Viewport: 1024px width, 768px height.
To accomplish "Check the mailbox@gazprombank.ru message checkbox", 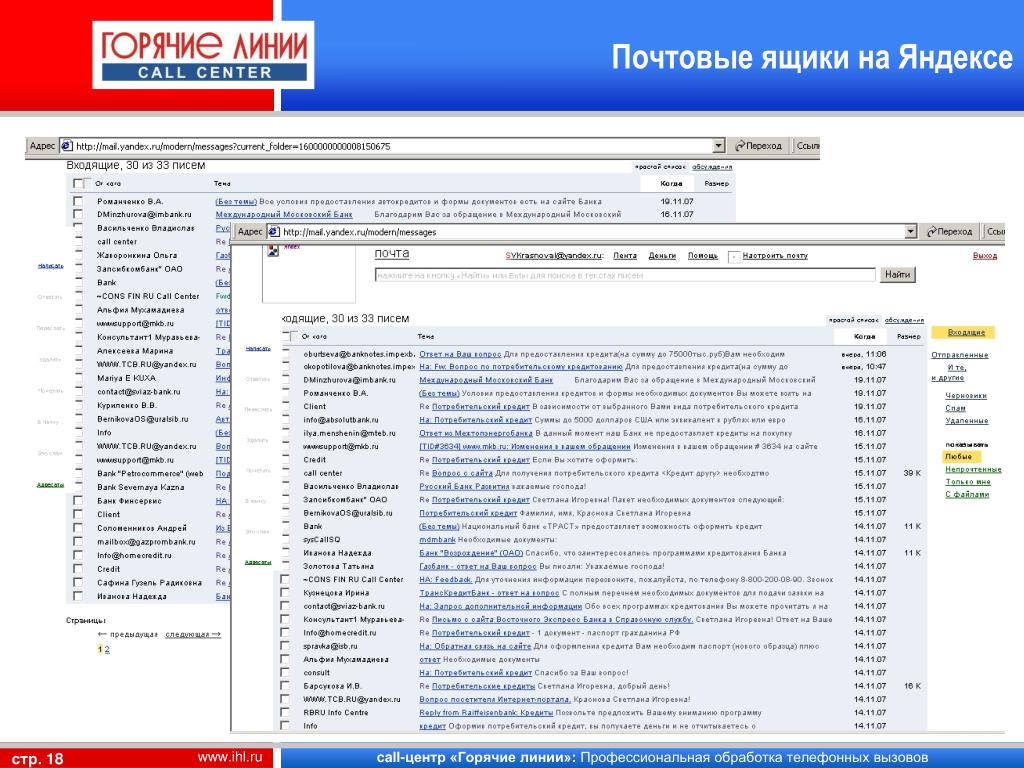I will tap(78, 541).
